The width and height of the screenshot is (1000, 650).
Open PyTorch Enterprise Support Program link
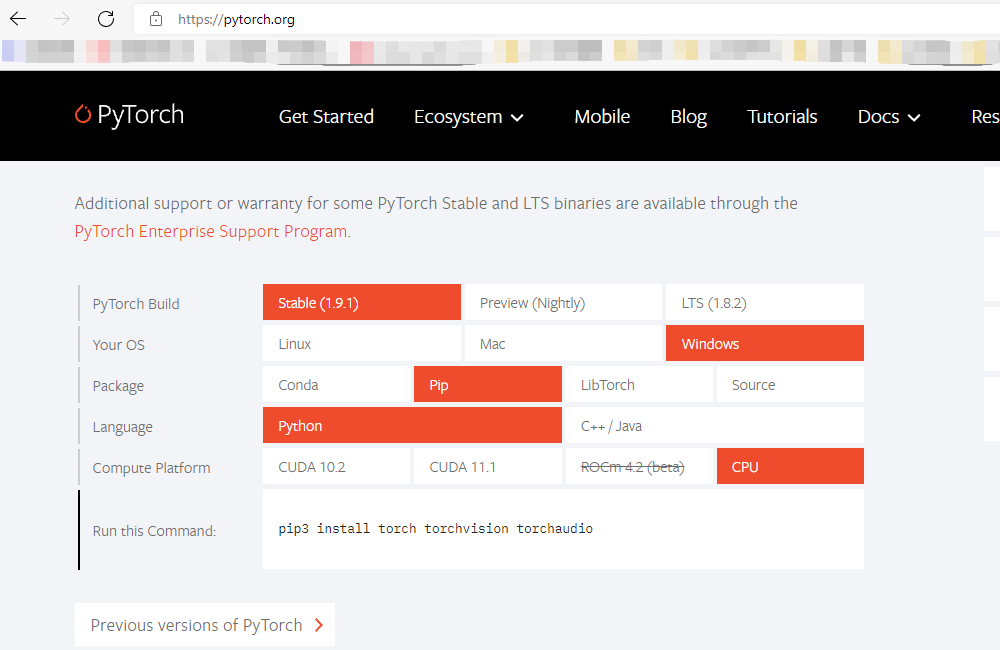point(211,231)
